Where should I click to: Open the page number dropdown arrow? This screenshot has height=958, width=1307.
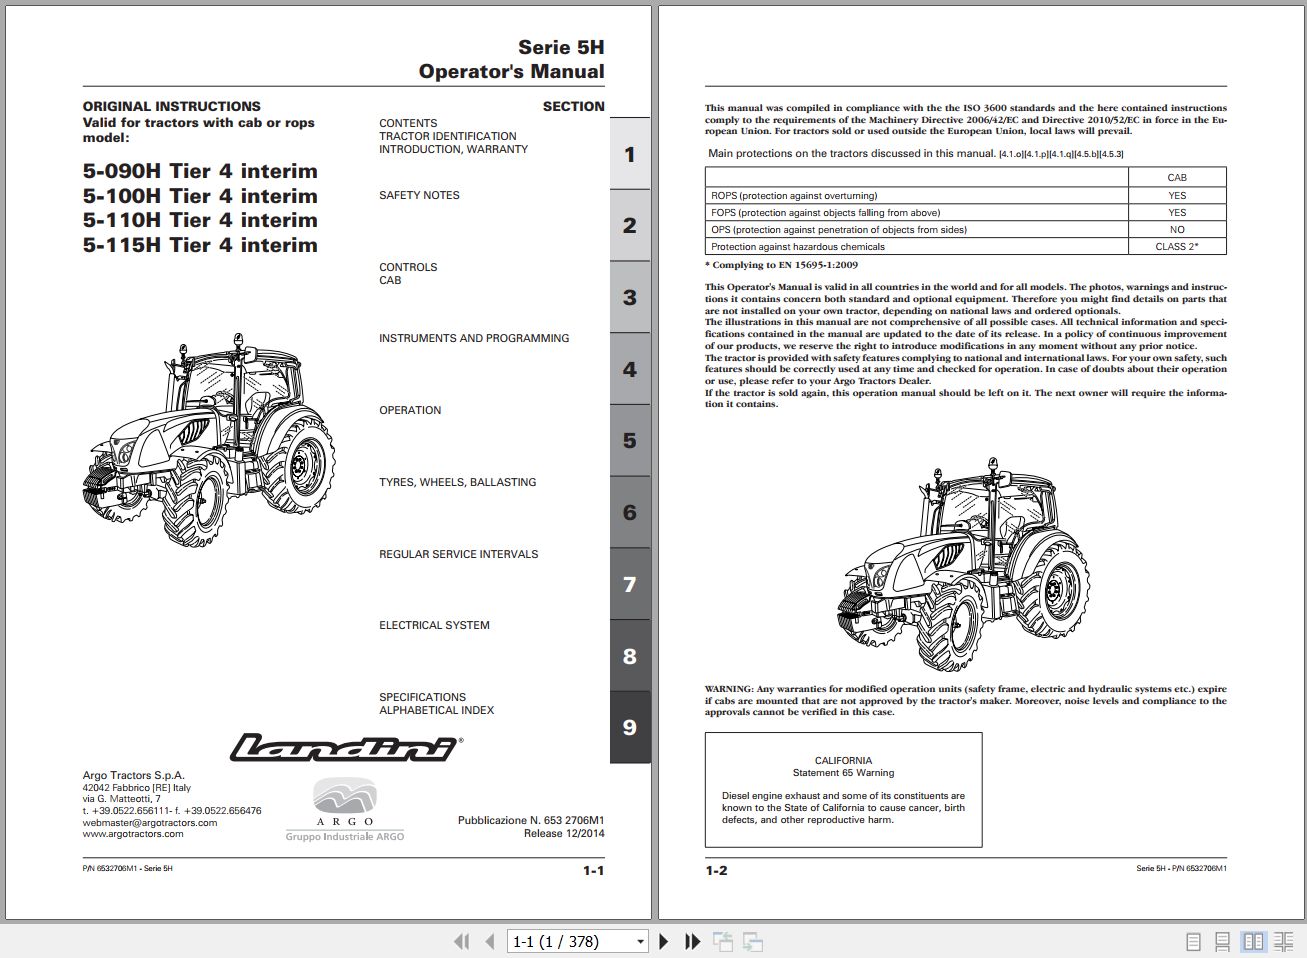tap(641, 942)
